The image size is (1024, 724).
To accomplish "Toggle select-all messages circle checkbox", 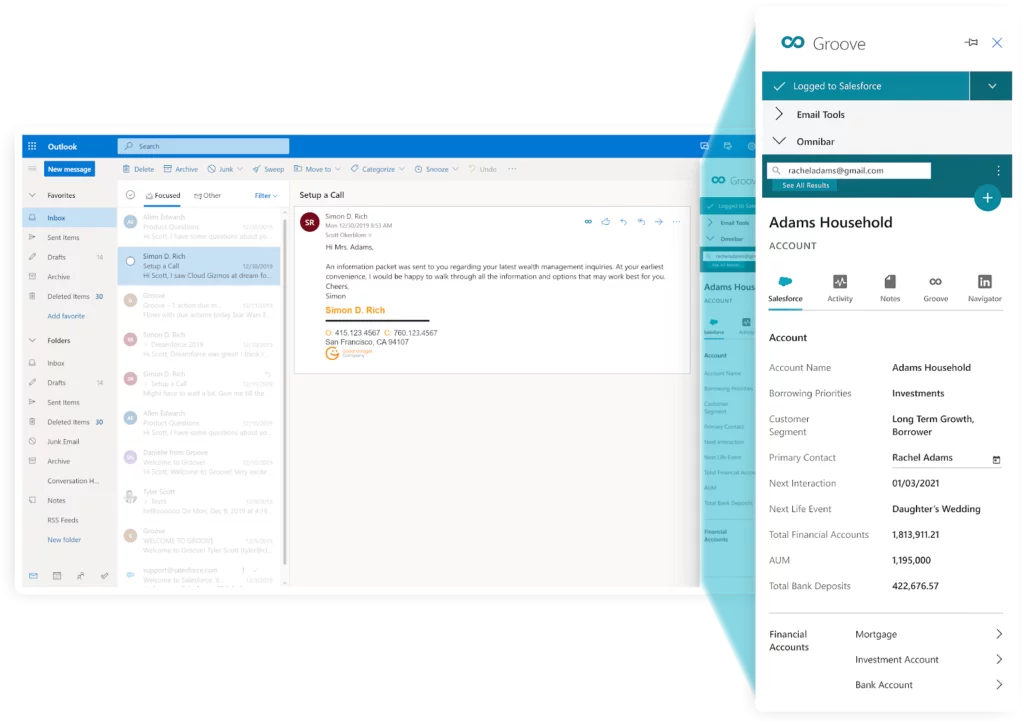I will tap(130, 195).
